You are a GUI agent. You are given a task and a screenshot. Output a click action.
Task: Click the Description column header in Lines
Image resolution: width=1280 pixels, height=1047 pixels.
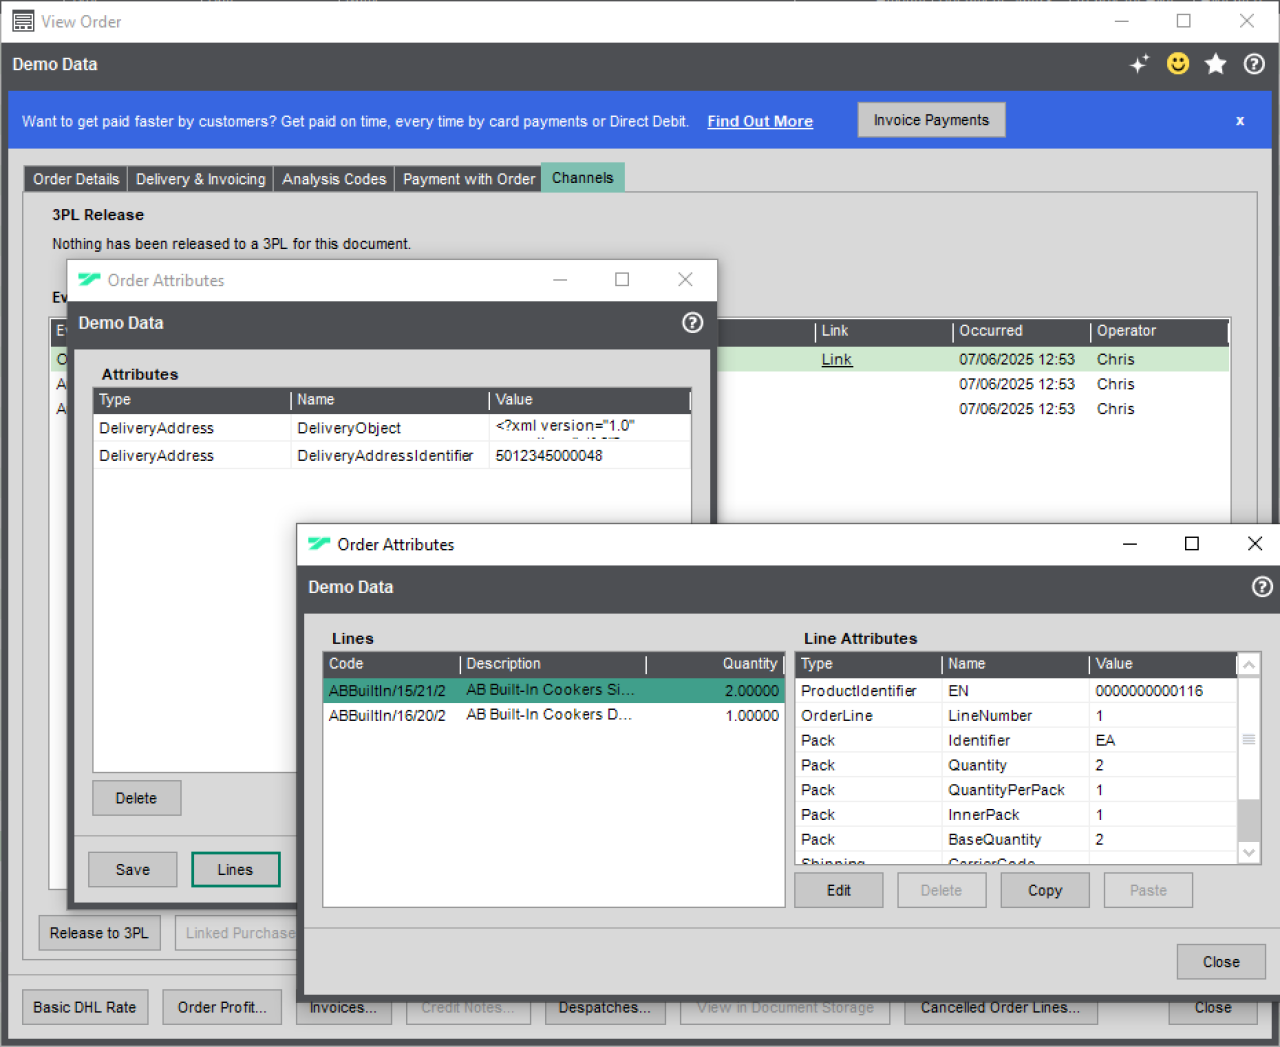[553, 664]
